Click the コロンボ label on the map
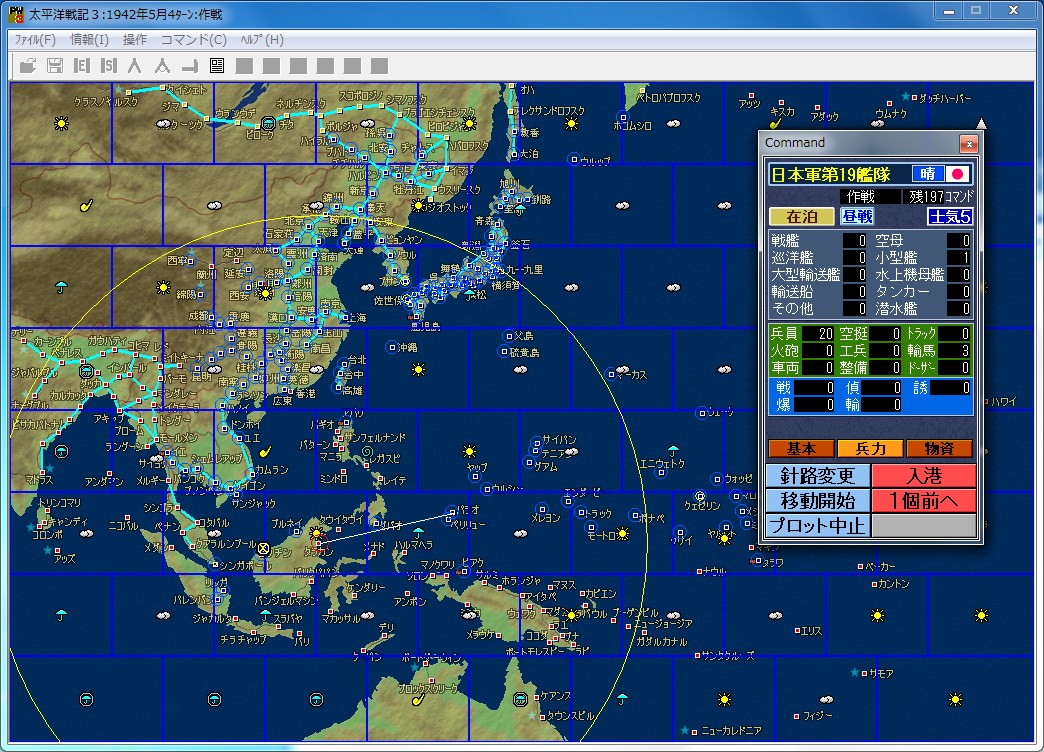1044x752 pixels. click(47, 534)
